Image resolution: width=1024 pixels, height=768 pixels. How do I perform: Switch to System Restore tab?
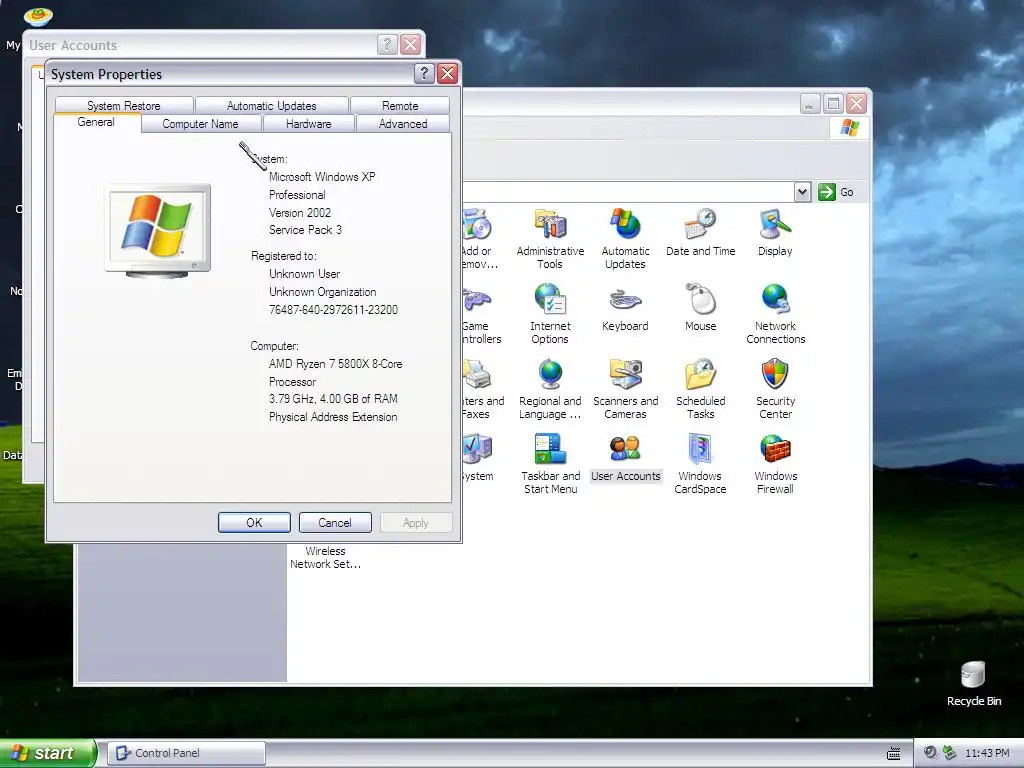(124, 105)
